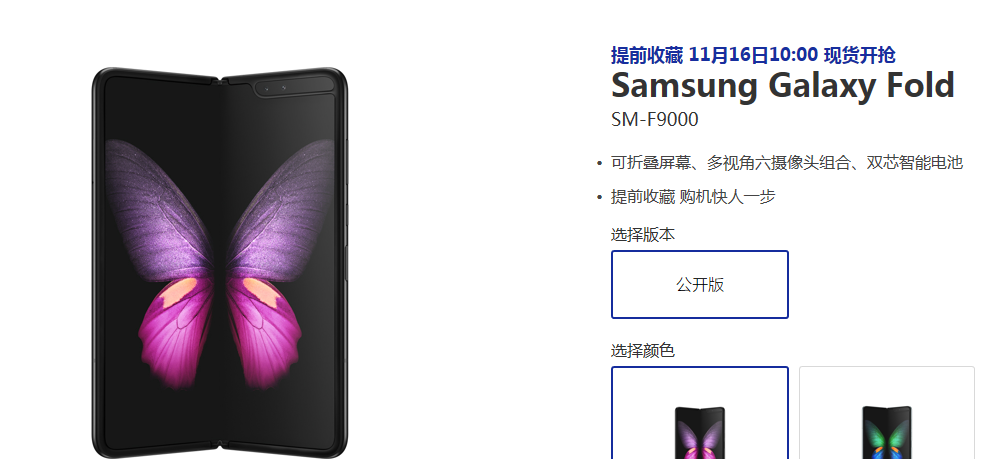Click the 提前收藏 购机快人一步 bullet
The height and width of the screenshot is (462, 995).
(x=693, y=197)
